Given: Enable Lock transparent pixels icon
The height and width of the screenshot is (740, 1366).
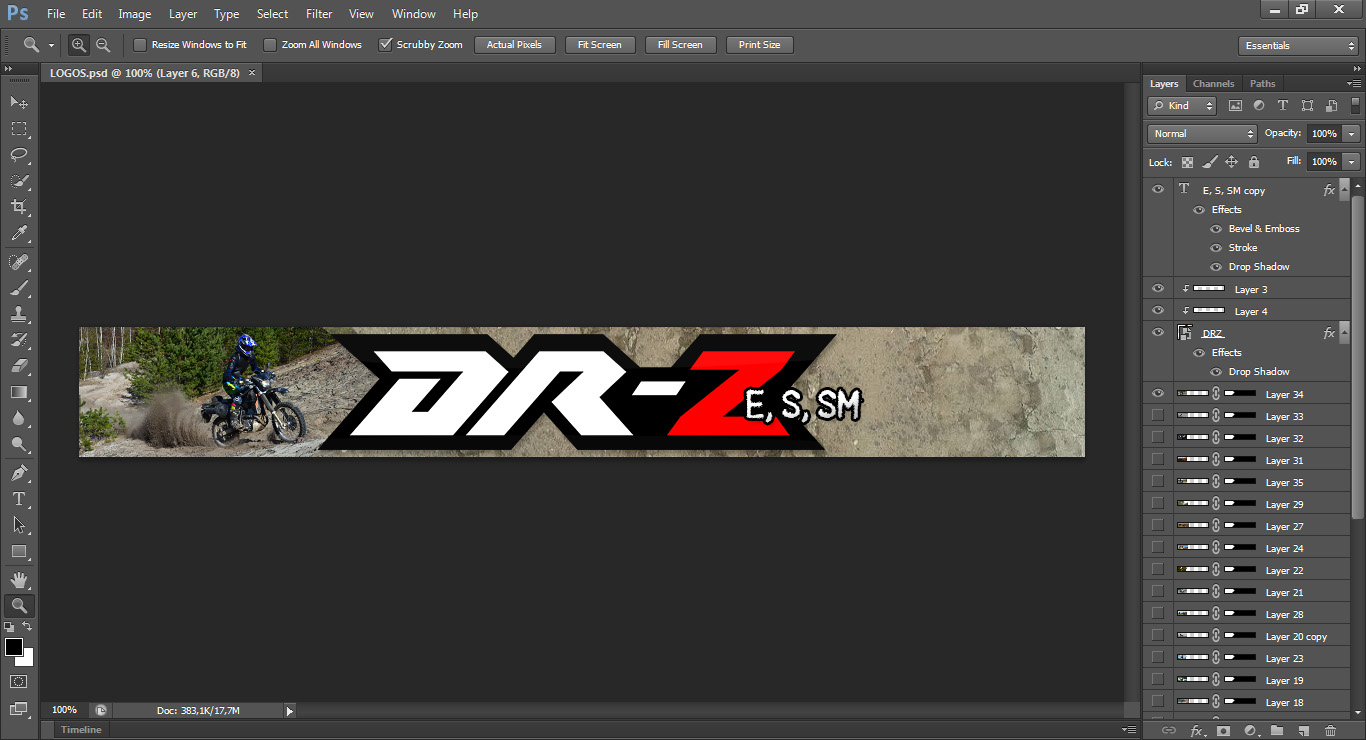Looking at the screenshot, I should tap(1187, 162).
